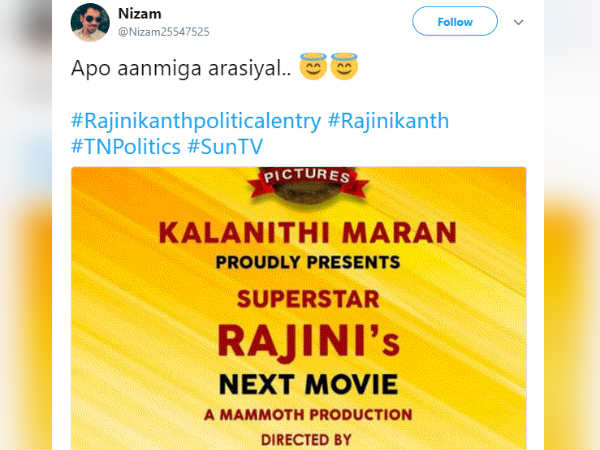The image size is (600, 450).
Task: Open the Nizam display name link
Action: [x=138, y=14]
